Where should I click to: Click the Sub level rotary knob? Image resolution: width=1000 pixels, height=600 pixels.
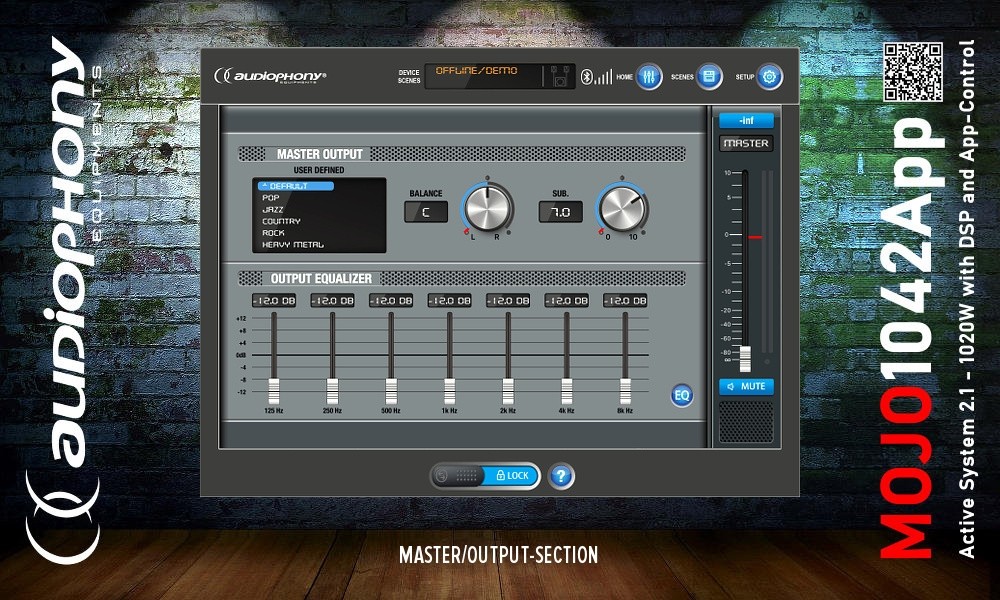coord(622,209)
